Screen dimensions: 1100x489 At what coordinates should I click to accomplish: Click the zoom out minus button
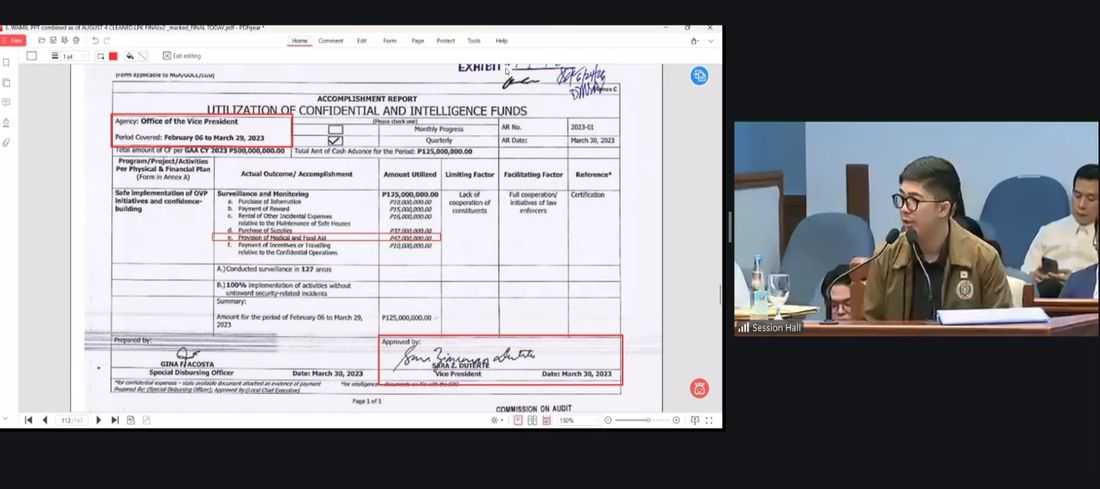pos(608,420)
